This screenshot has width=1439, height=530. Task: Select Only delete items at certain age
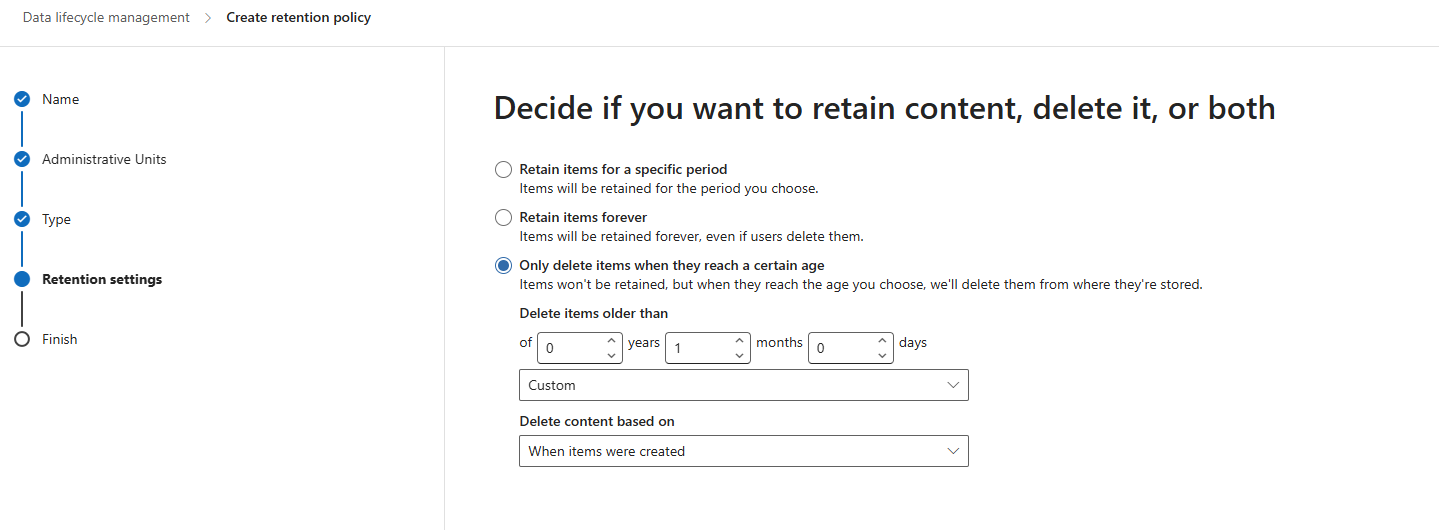(504, 265)
